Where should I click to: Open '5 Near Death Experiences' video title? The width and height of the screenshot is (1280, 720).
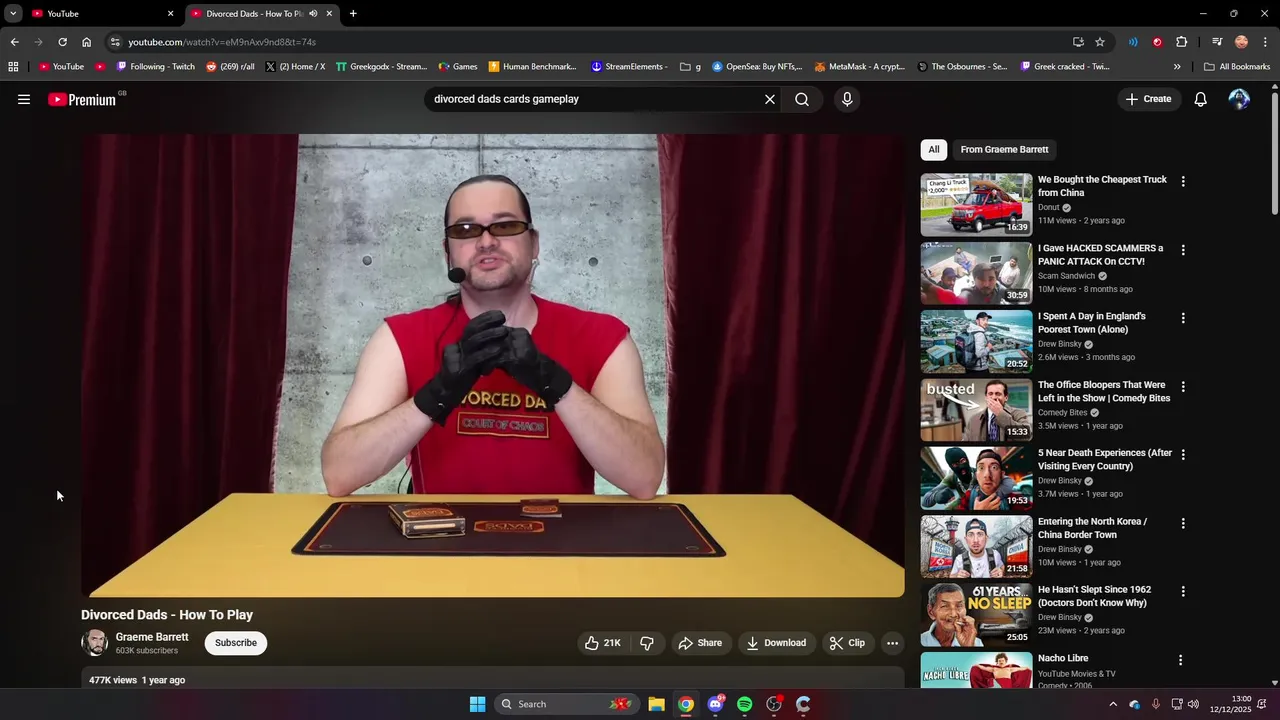coord(1105,460)
